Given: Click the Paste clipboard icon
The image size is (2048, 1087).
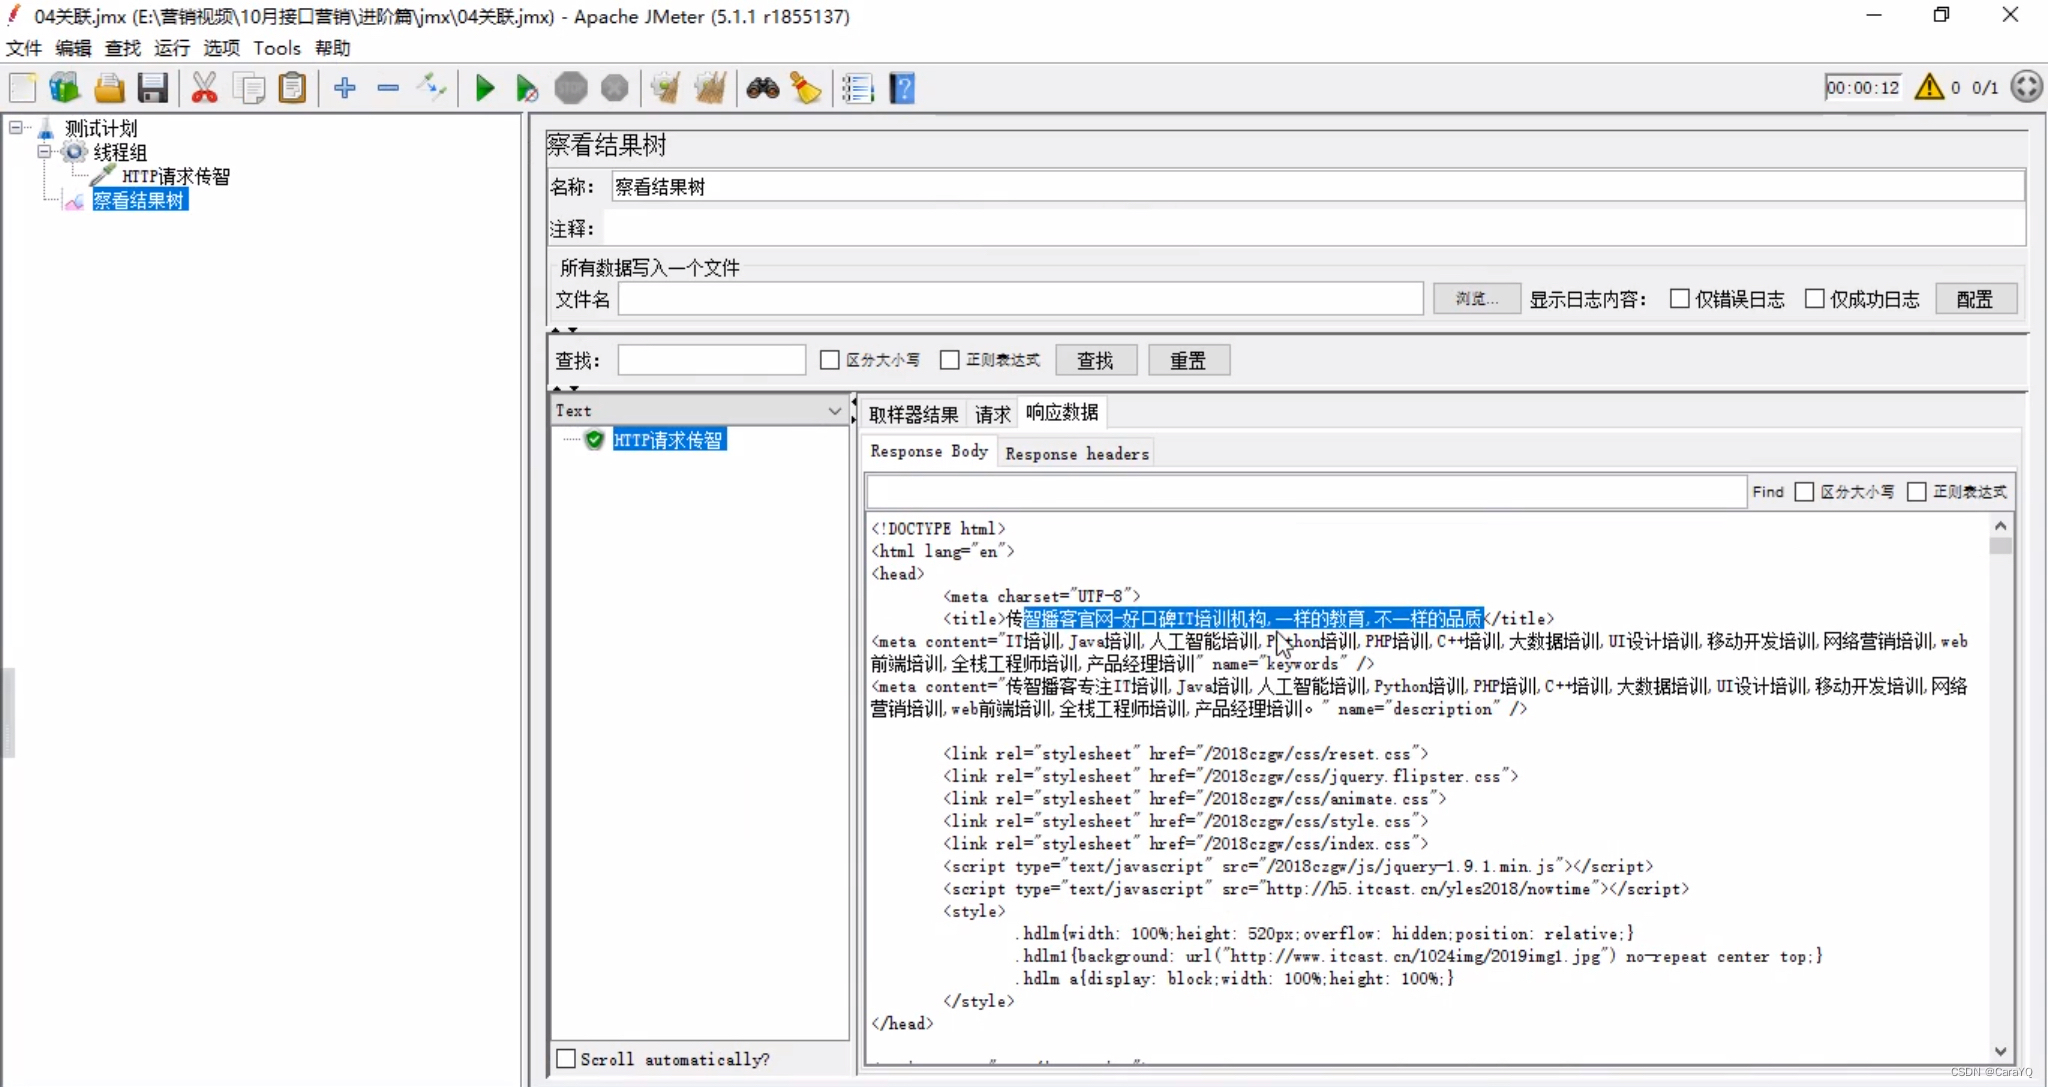Looking at the screenshot, I should tap(292, 88).
